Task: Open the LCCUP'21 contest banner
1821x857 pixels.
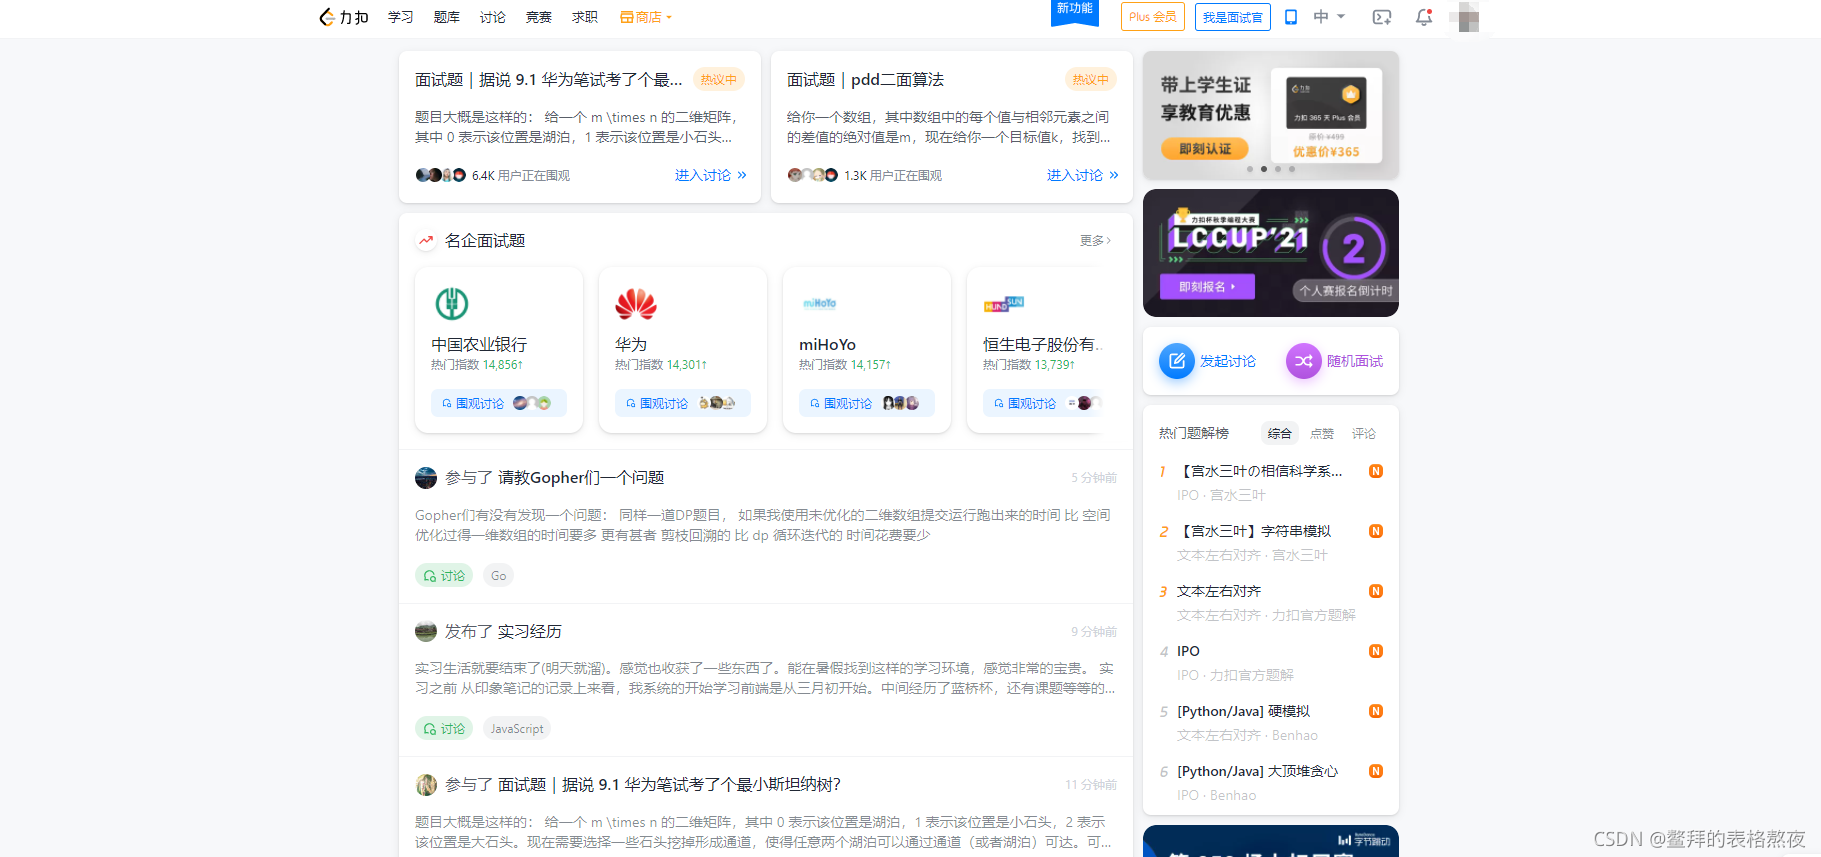Action: click(x=1271, y=253)
